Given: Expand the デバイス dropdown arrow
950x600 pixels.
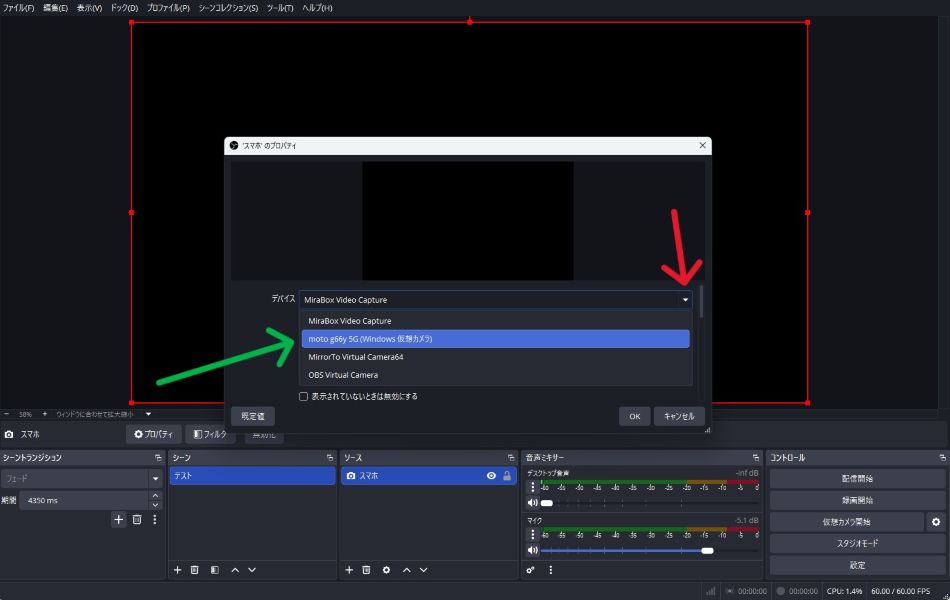Looking at the screenshot, I should (685, 300).
